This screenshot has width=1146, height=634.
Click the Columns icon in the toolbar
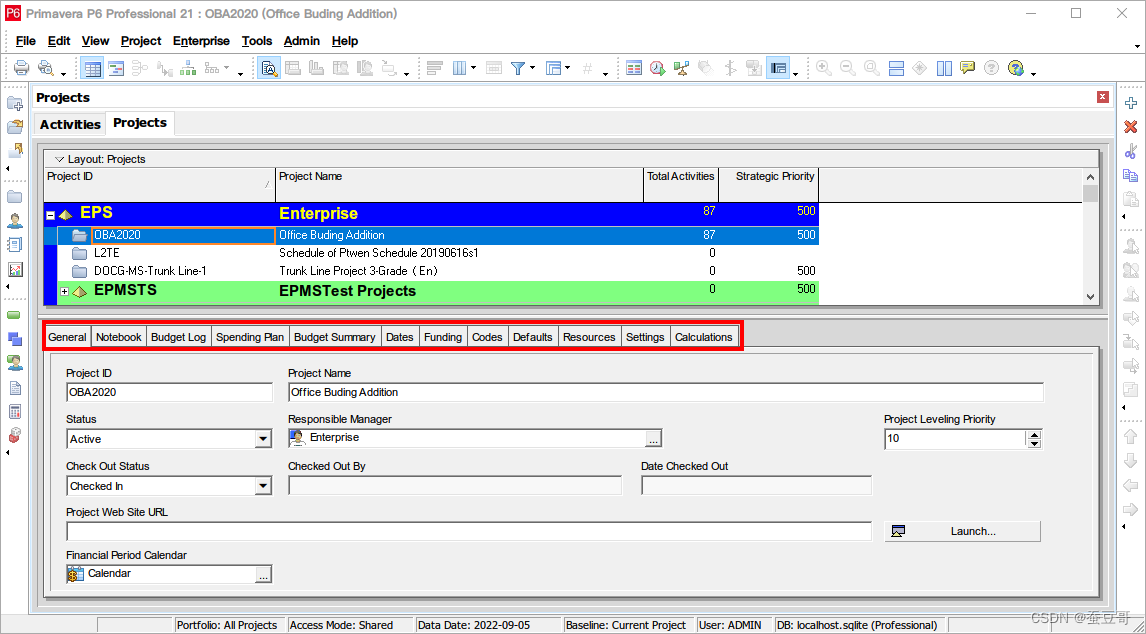460,69
